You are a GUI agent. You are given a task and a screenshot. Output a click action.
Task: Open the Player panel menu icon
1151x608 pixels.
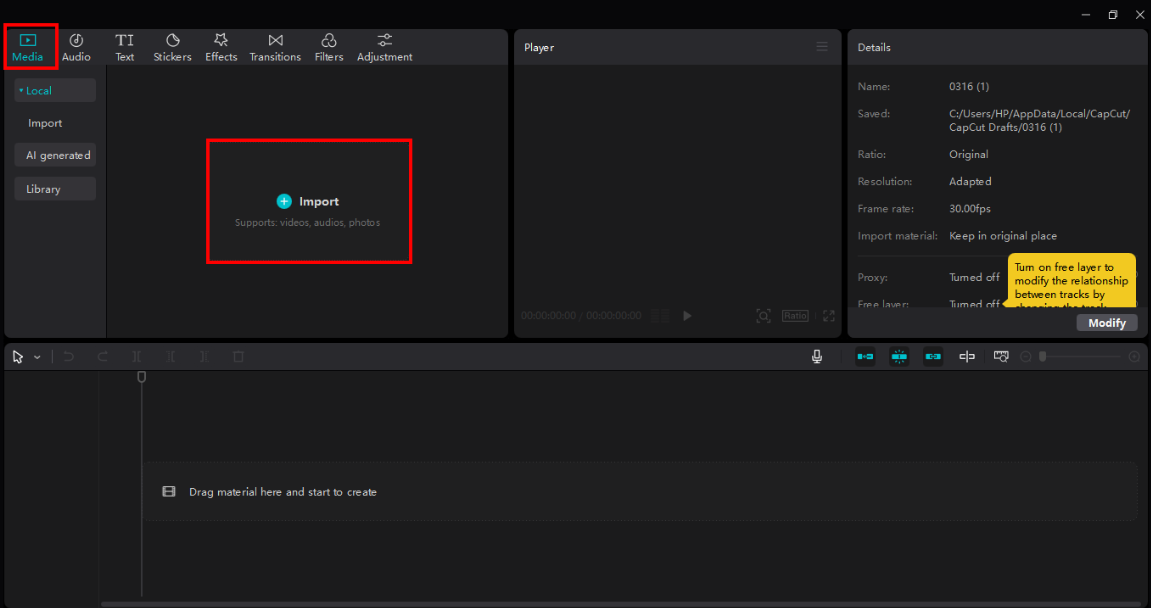click(822, 47)
